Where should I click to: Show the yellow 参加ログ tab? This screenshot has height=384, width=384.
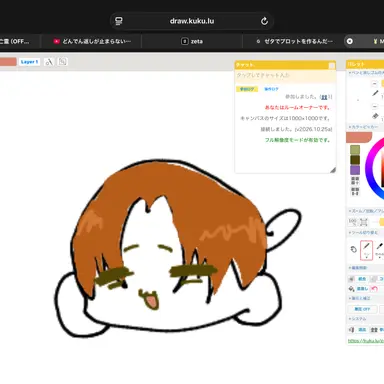coord(247,89)
